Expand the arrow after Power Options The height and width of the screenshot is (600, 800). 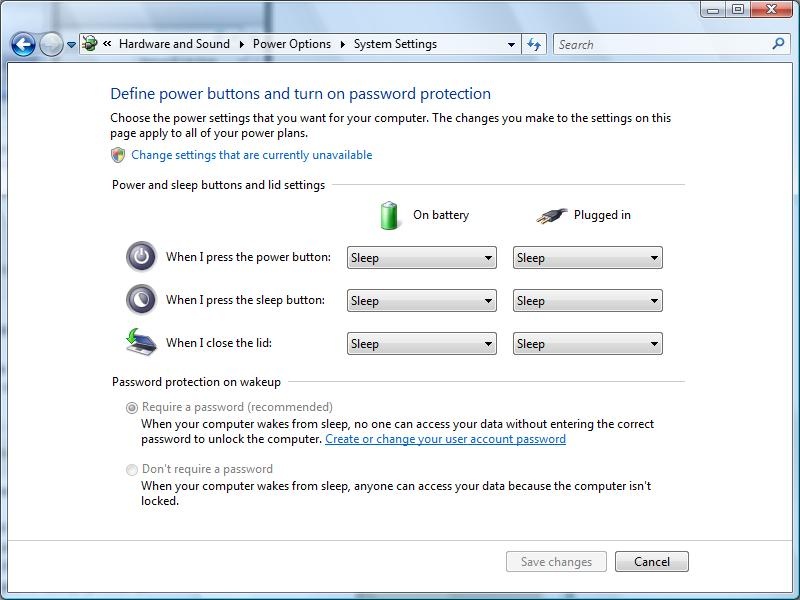tap(342, 44)
